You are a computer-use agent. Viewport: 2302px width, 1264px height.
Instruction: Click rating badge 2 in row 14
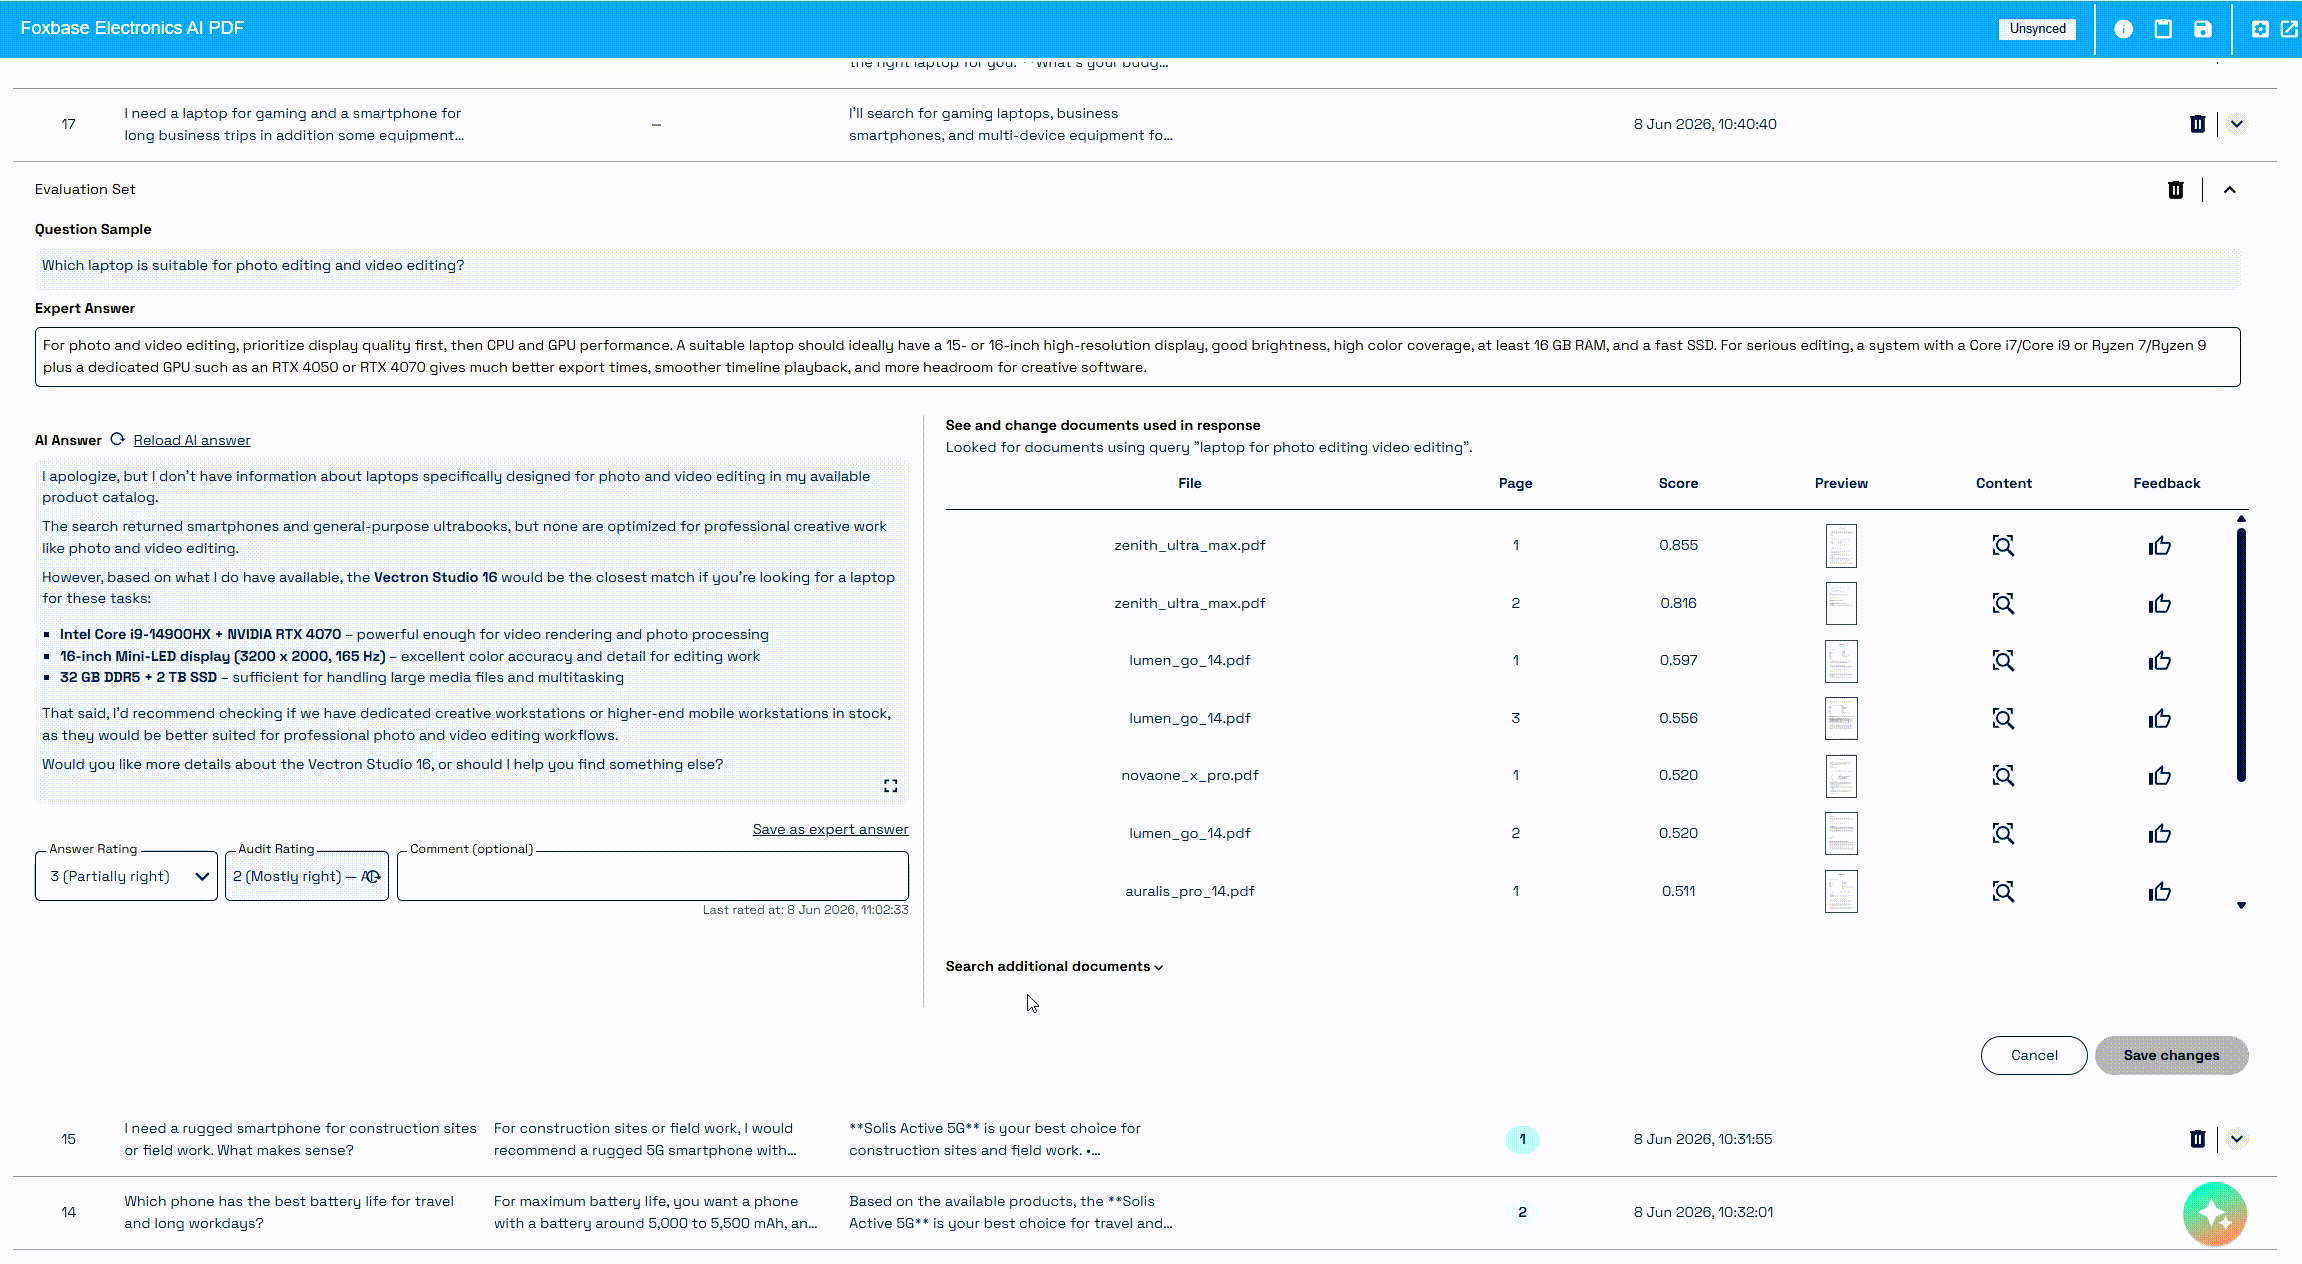click(1522, 1212)
